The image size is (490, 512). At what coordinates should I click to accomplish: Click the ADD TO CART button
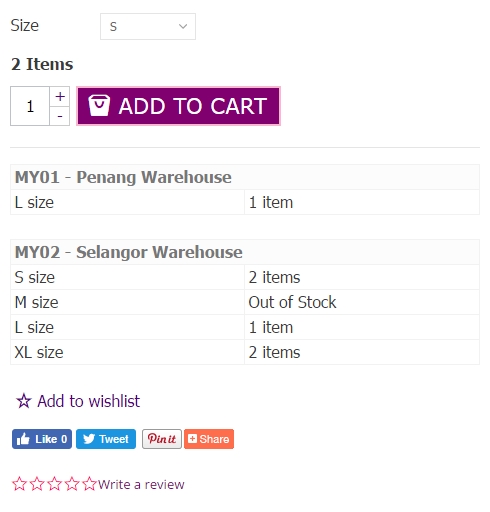[x=178, y=106]
